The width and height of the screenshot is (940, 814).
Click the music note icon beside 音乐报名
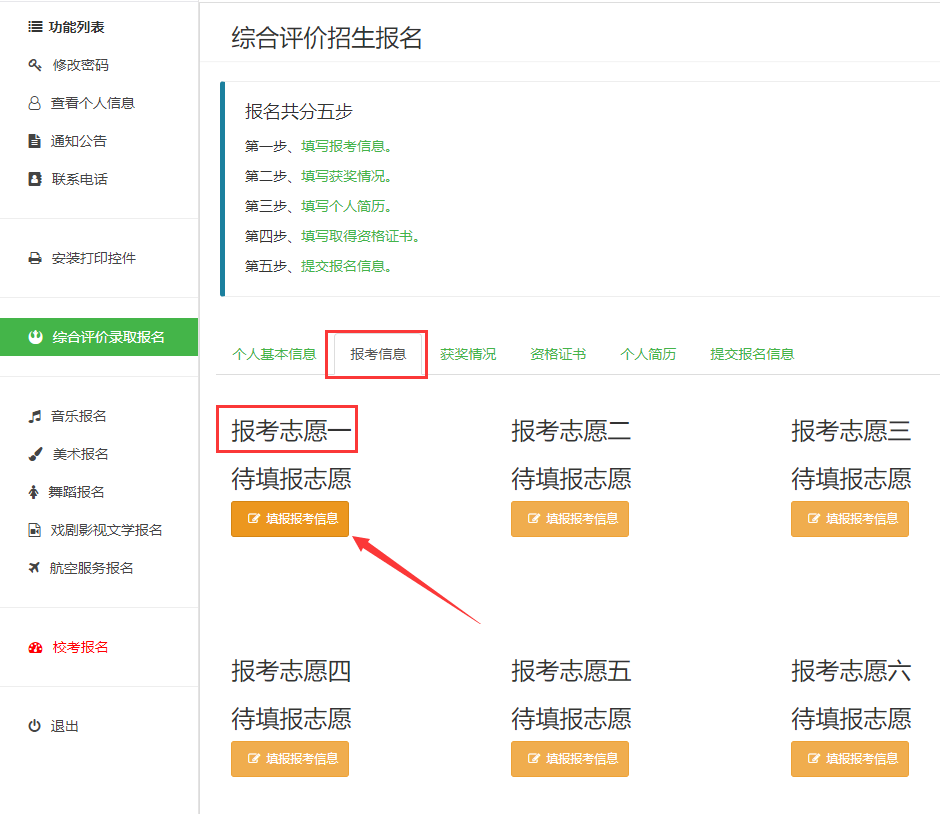35,416
